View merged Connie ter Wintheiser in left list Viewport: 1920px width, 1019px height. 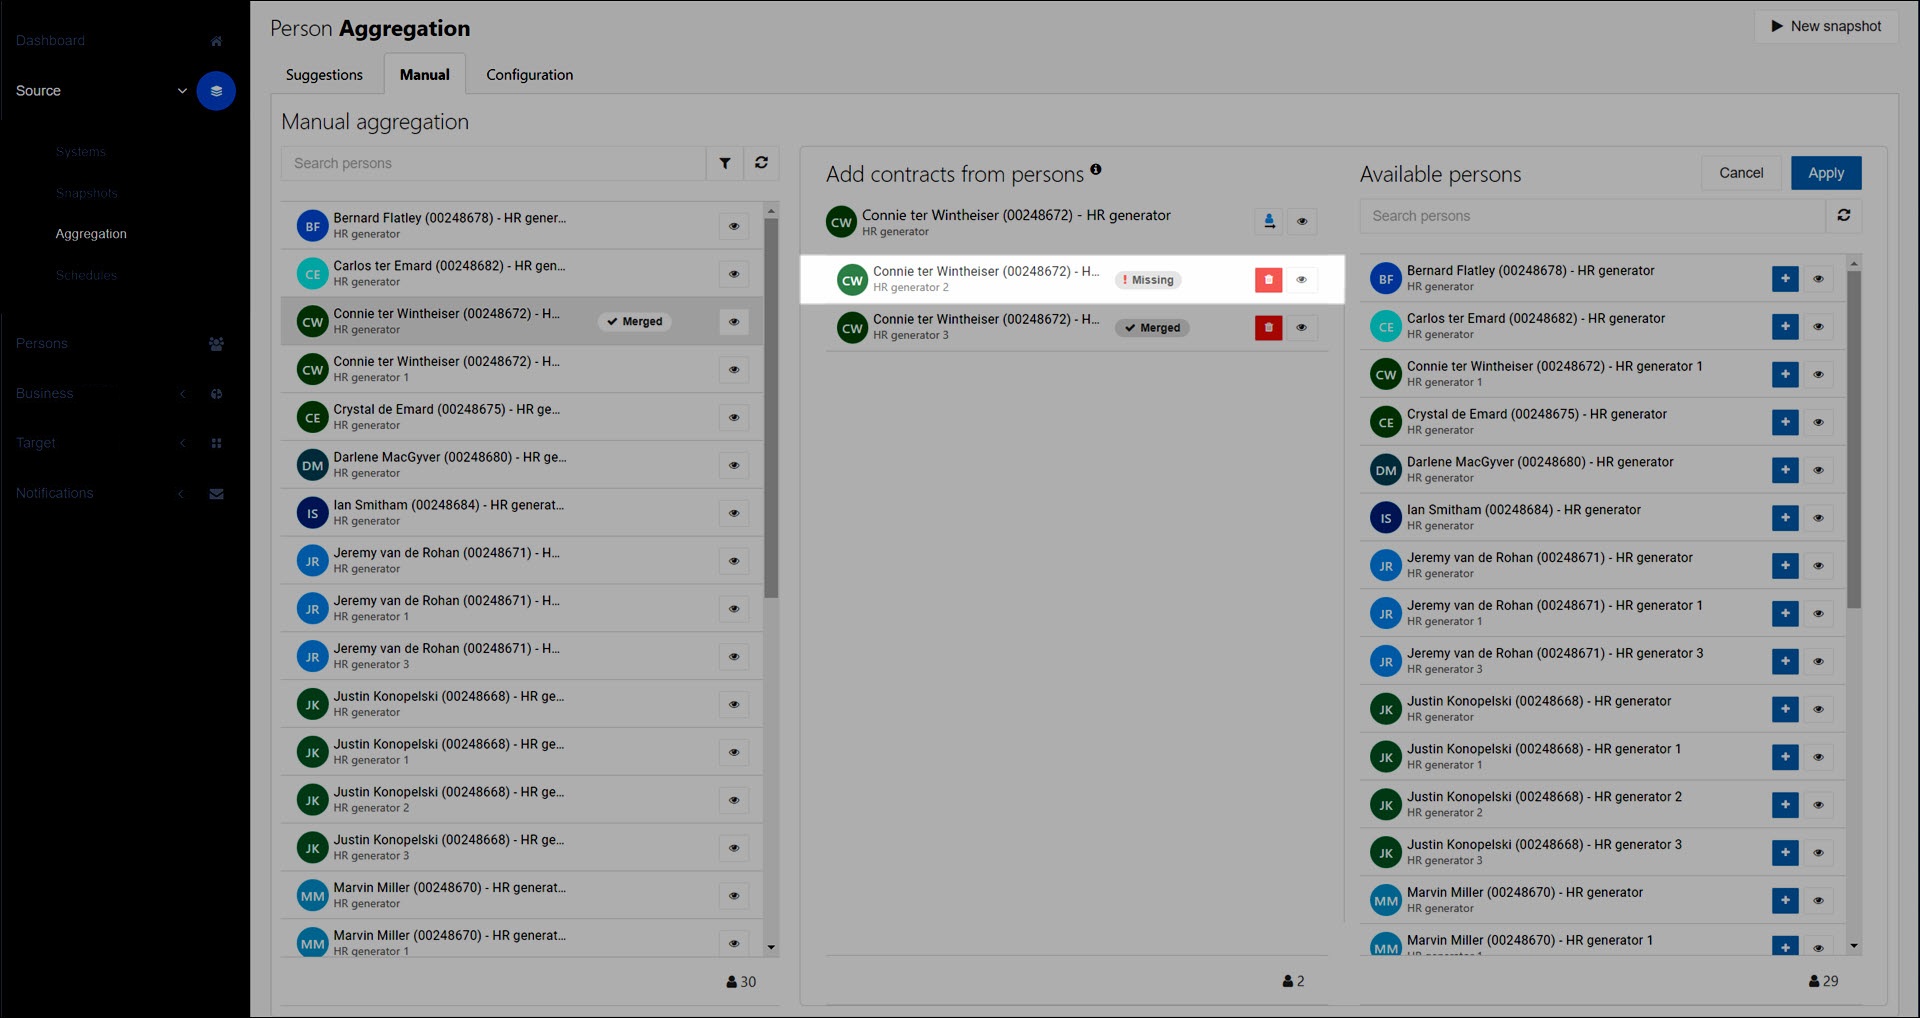click(734, 322)
